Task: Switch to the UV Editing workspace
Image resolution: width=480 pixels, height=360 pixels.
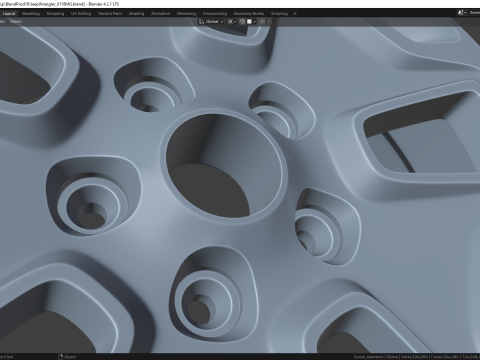Action: coord(81,14)
